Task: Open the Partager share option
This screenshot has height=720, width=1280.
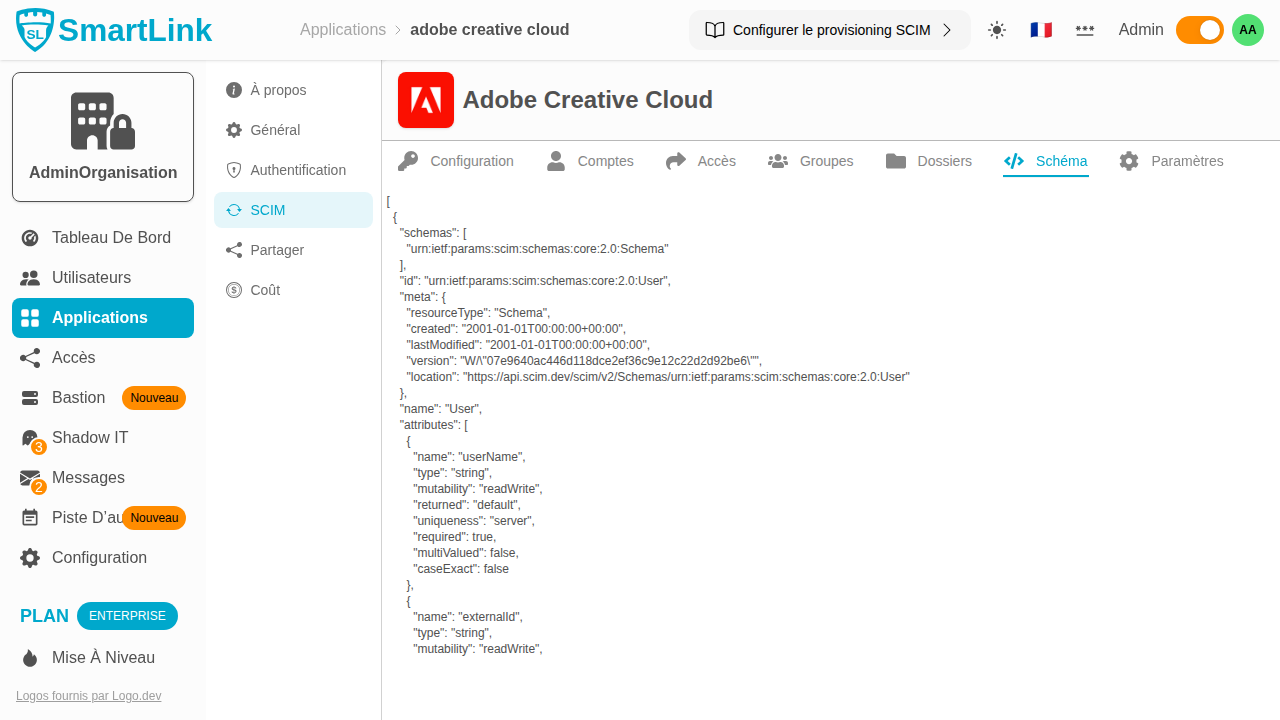Action: 277,250
